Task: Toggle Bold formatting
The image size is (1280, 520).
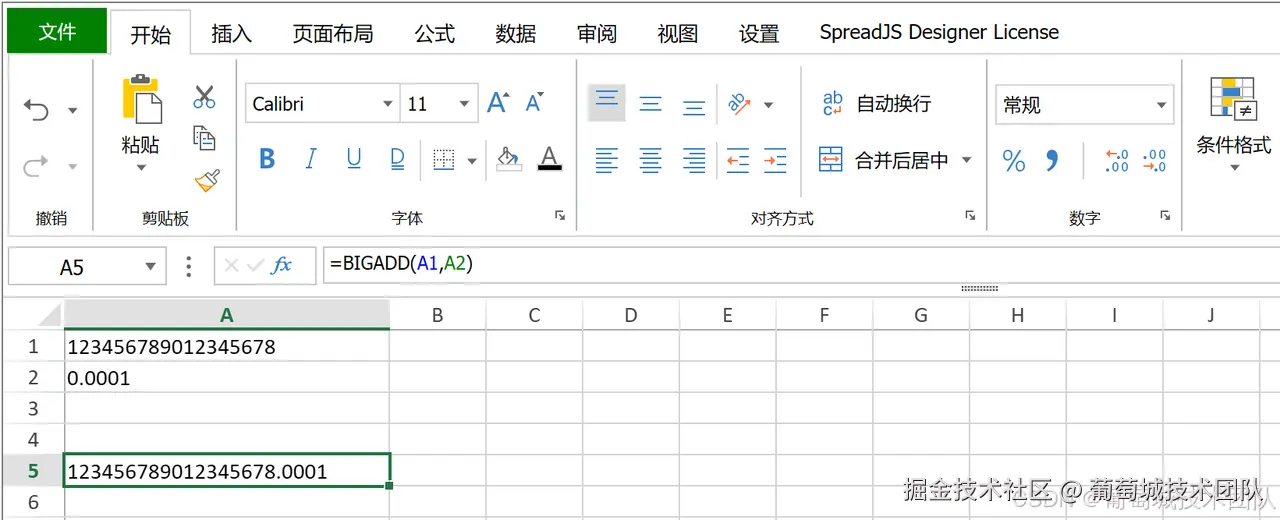Action: [x=267, y=159]
